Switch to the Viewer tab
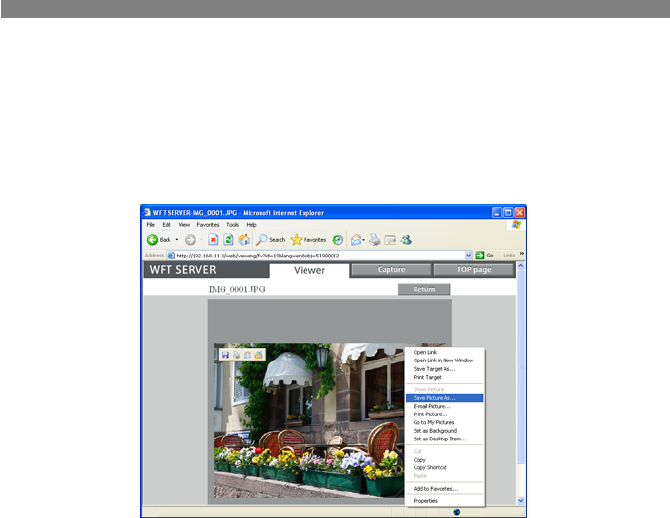This screenshot has width=670, height=518. coord(309,271)
